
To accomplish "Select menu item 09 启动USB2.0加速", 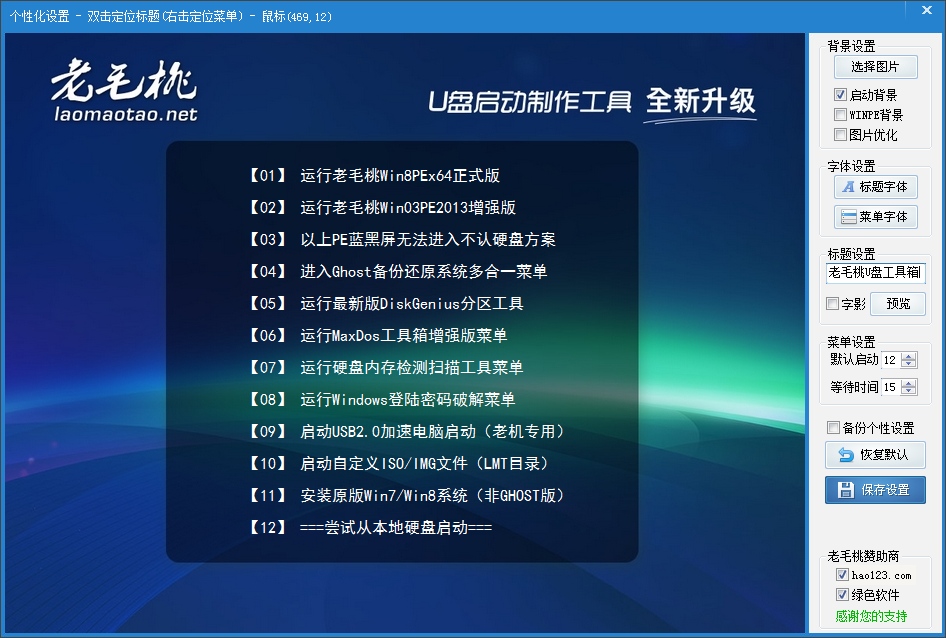I will (x=406, y=432).
